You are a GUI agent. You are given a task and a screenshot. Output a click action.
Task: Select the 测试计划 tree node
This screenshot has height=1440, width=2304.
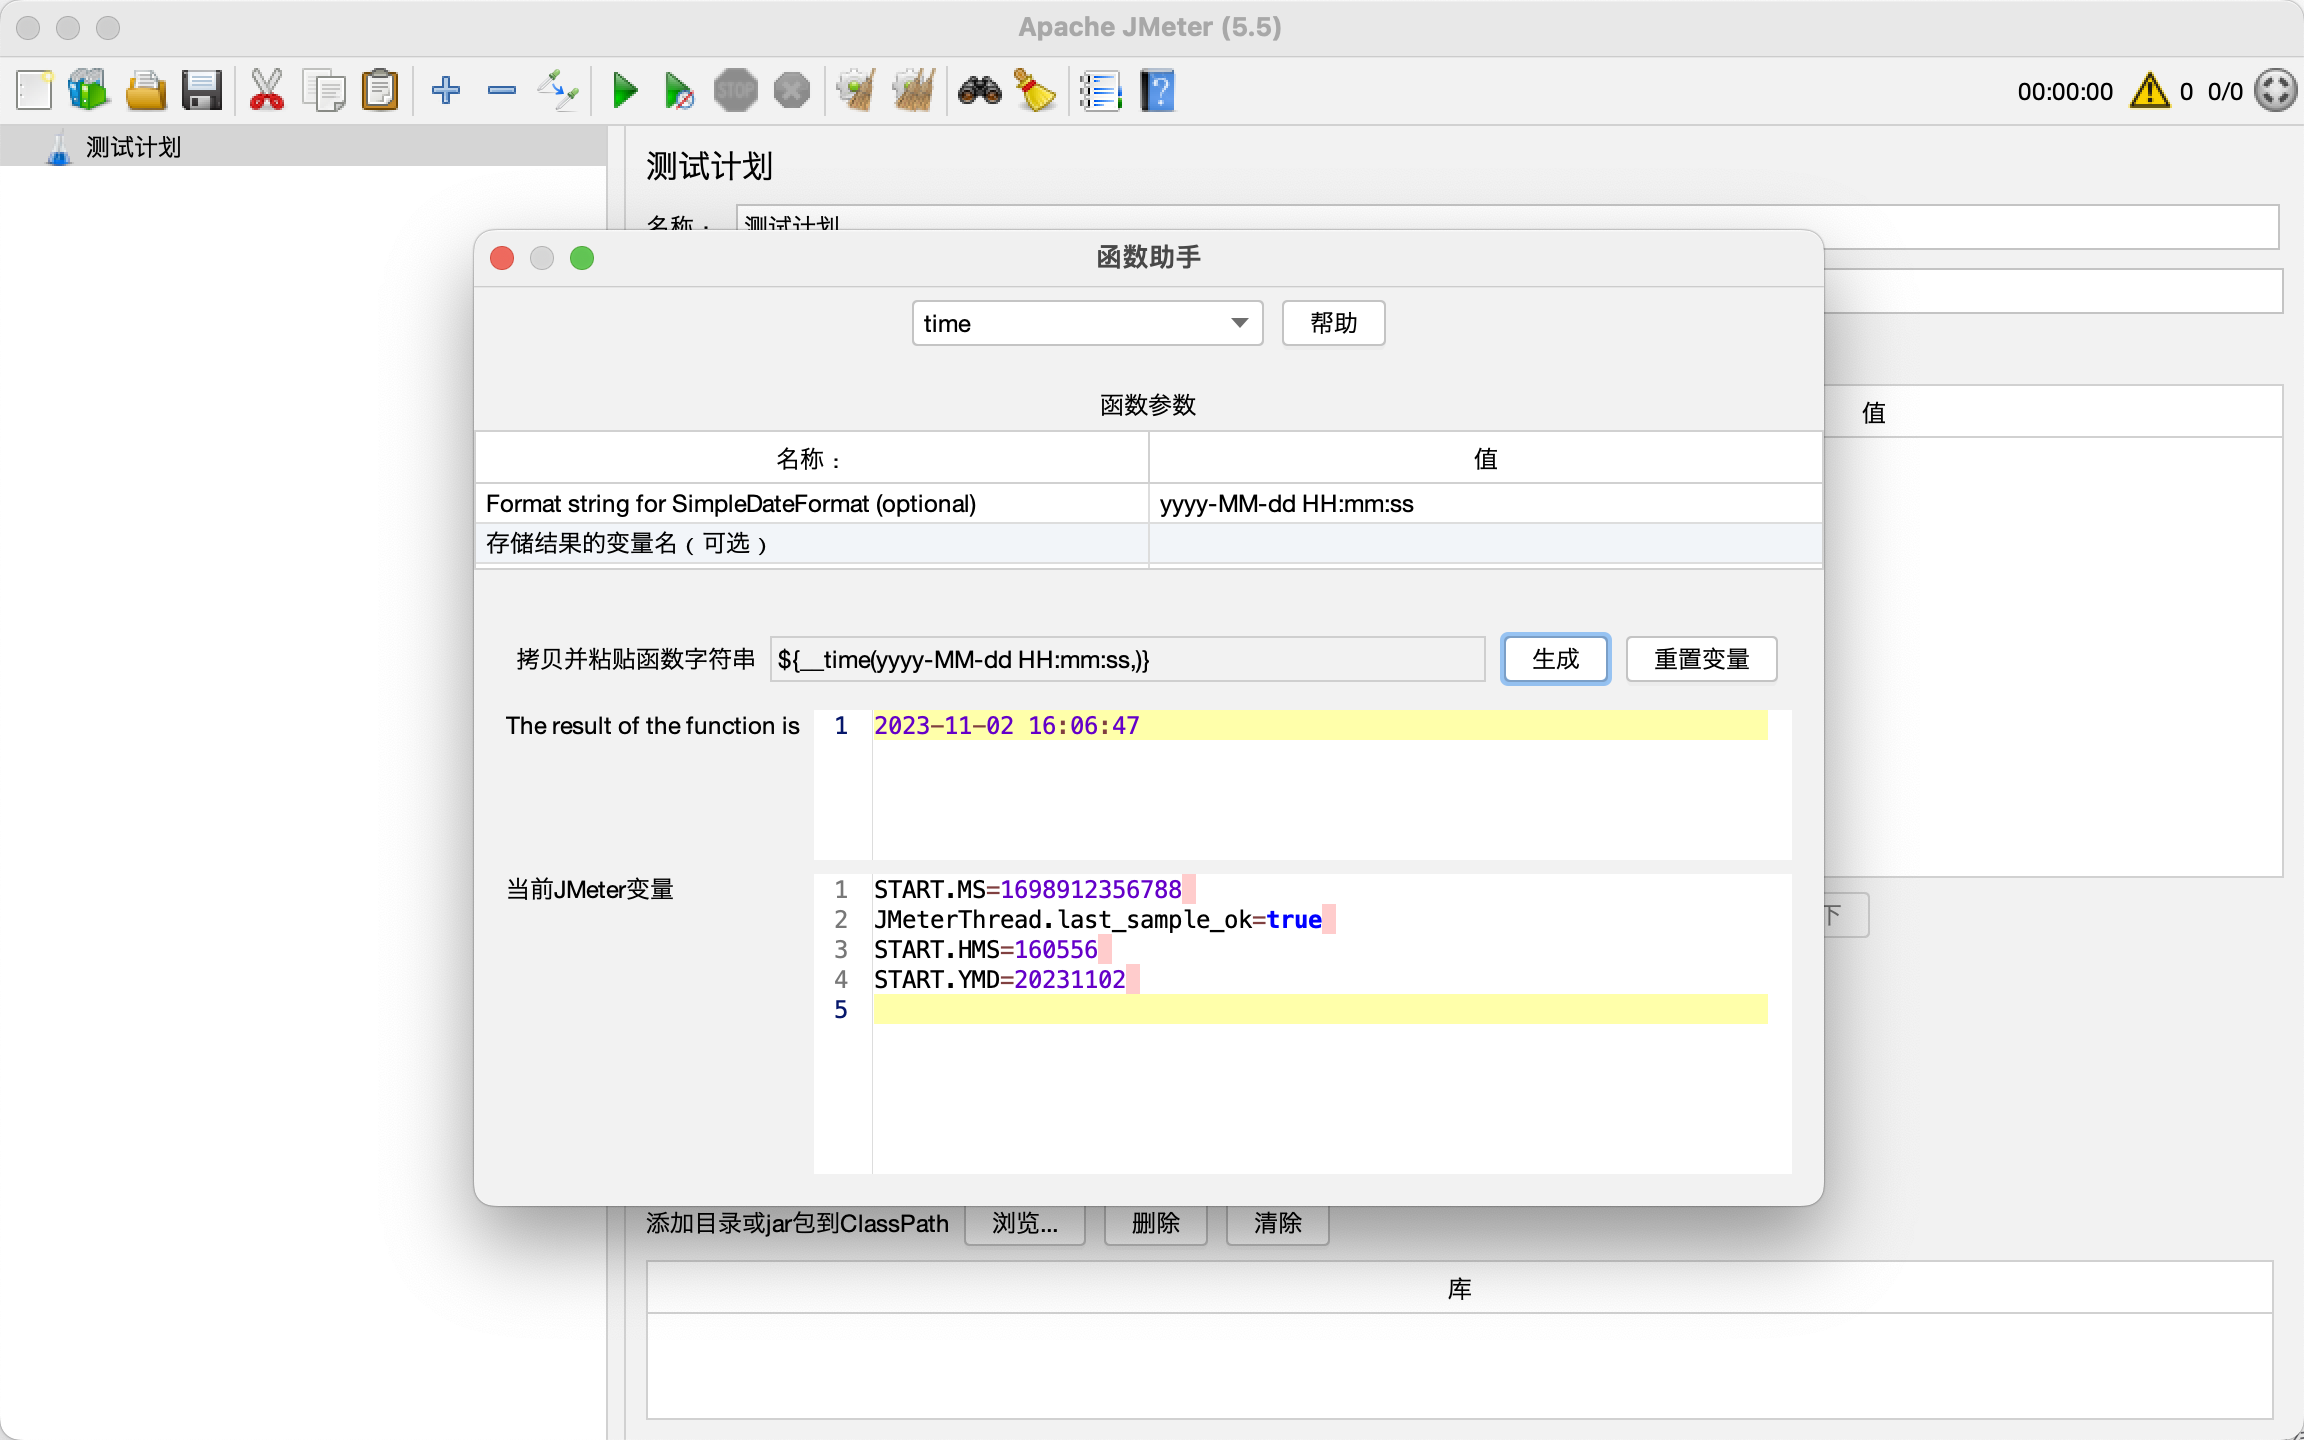click(133, 147)
